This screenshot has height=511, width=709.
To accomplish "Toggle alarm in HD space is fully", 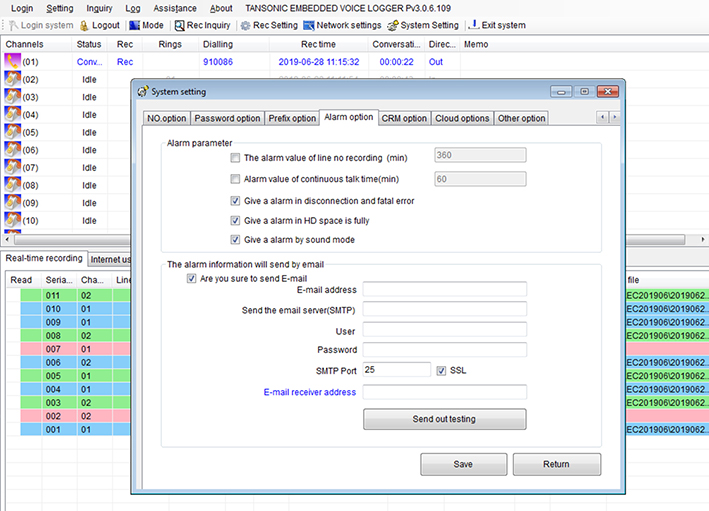I will click(x=235, y=220).
